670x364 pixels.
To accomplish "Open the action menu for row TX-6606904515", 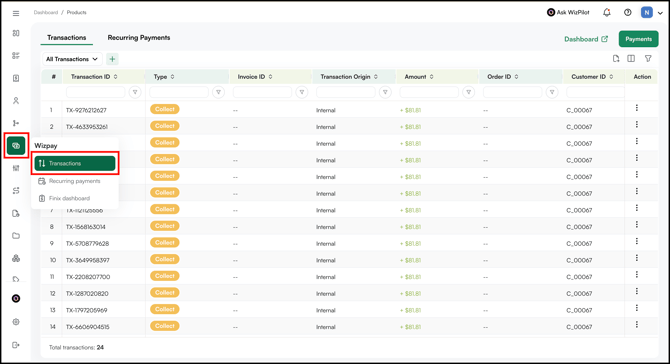I will pyautogui.click(x=637, y=325).
